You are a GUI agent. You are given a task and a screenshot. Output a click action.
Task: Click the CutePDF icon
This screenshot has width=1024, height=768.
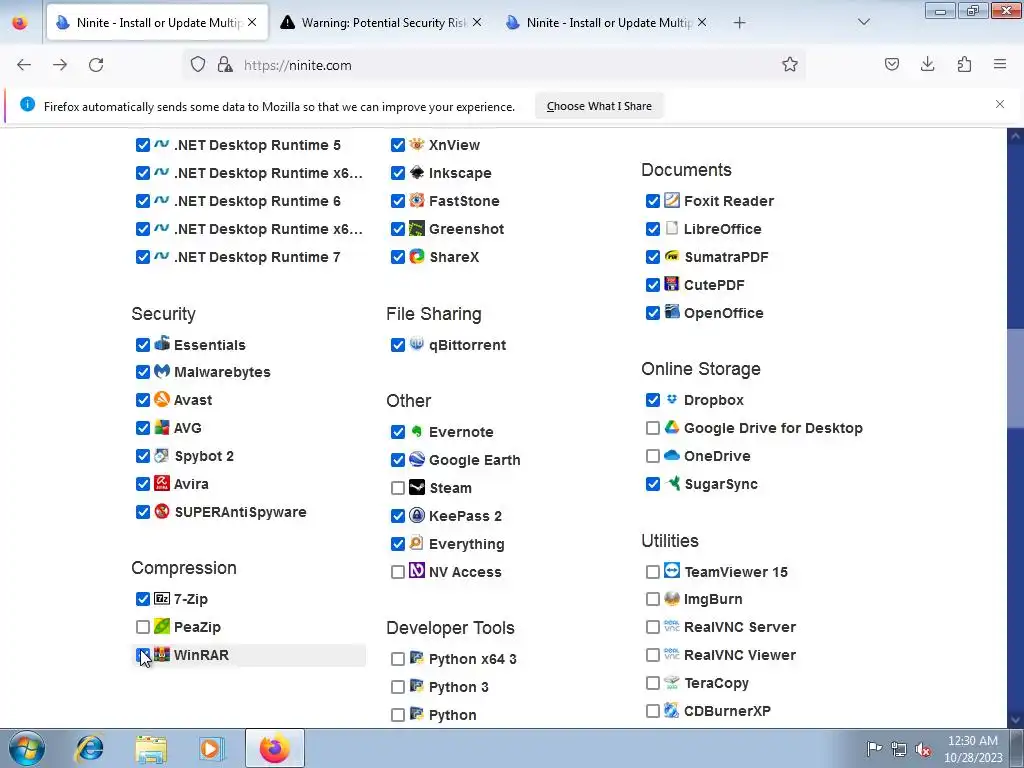tap(671, 285)
